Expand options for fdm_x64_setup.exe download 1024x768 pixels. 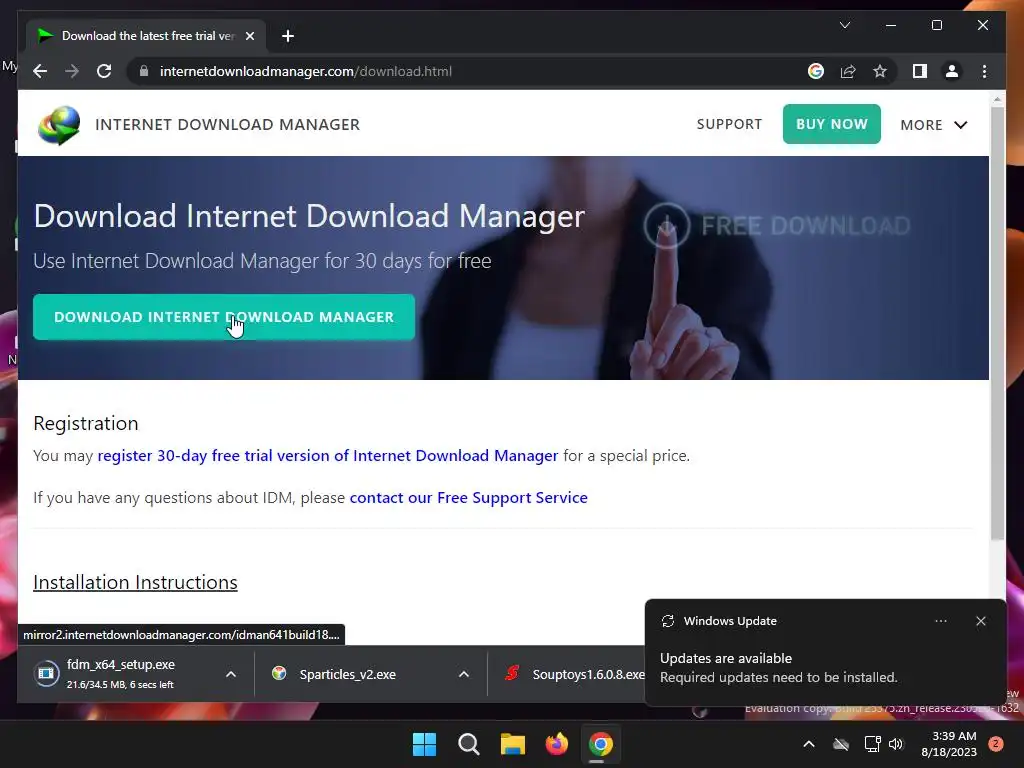[231, 674]
